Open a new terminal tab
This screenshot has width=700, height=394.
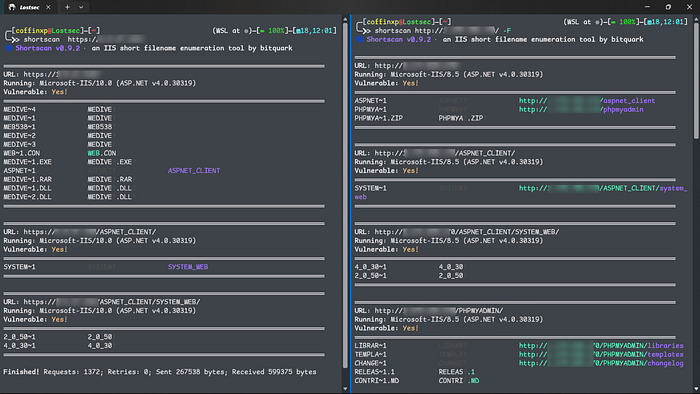coord(67,7)
